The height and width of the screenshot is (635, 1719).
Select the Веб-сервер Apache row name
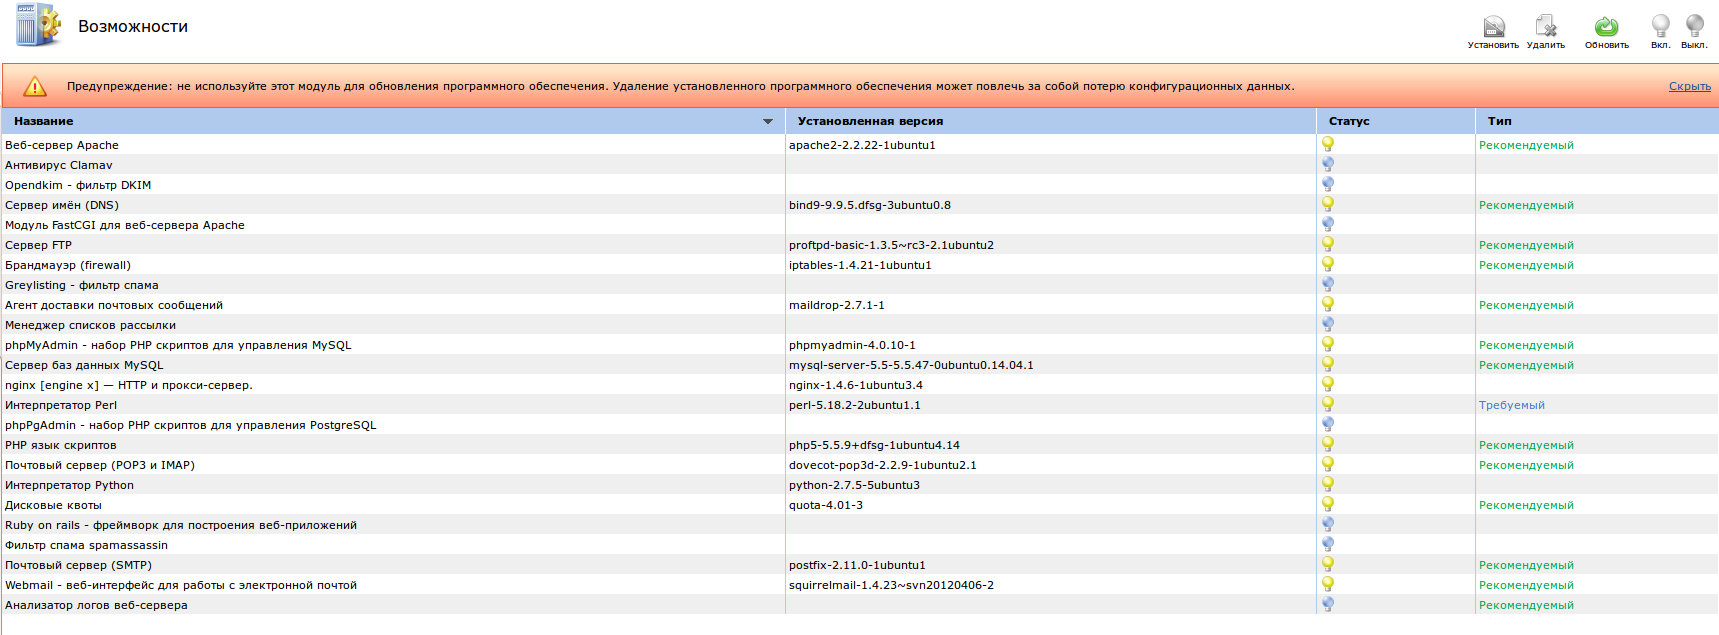point(62,145)
